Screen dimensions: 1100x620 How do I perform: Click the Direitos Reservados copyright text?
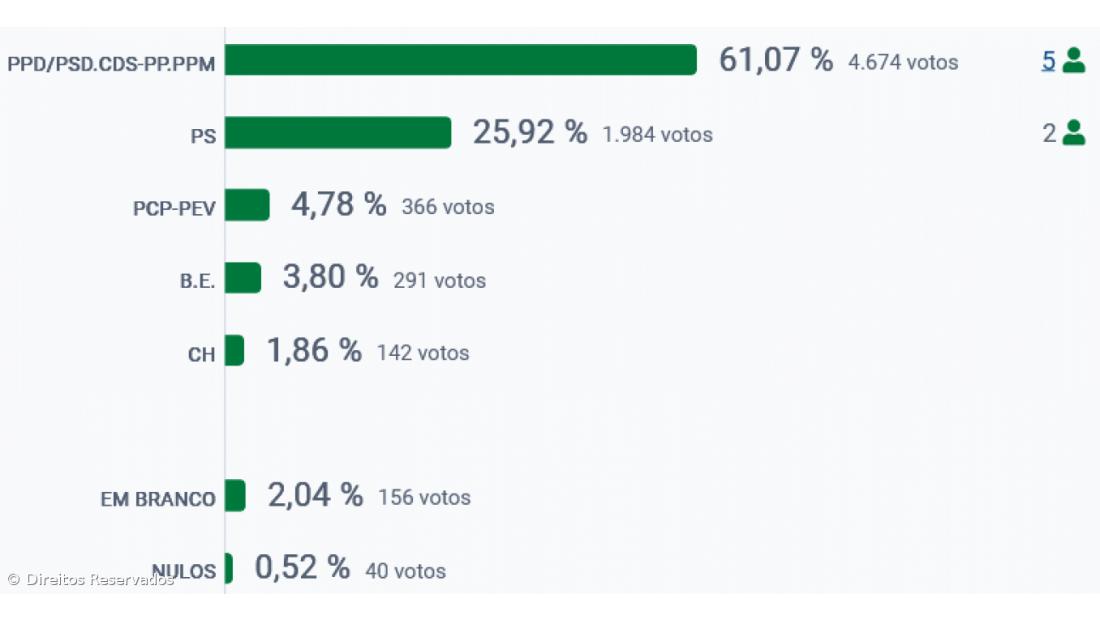tap(90, 580)
